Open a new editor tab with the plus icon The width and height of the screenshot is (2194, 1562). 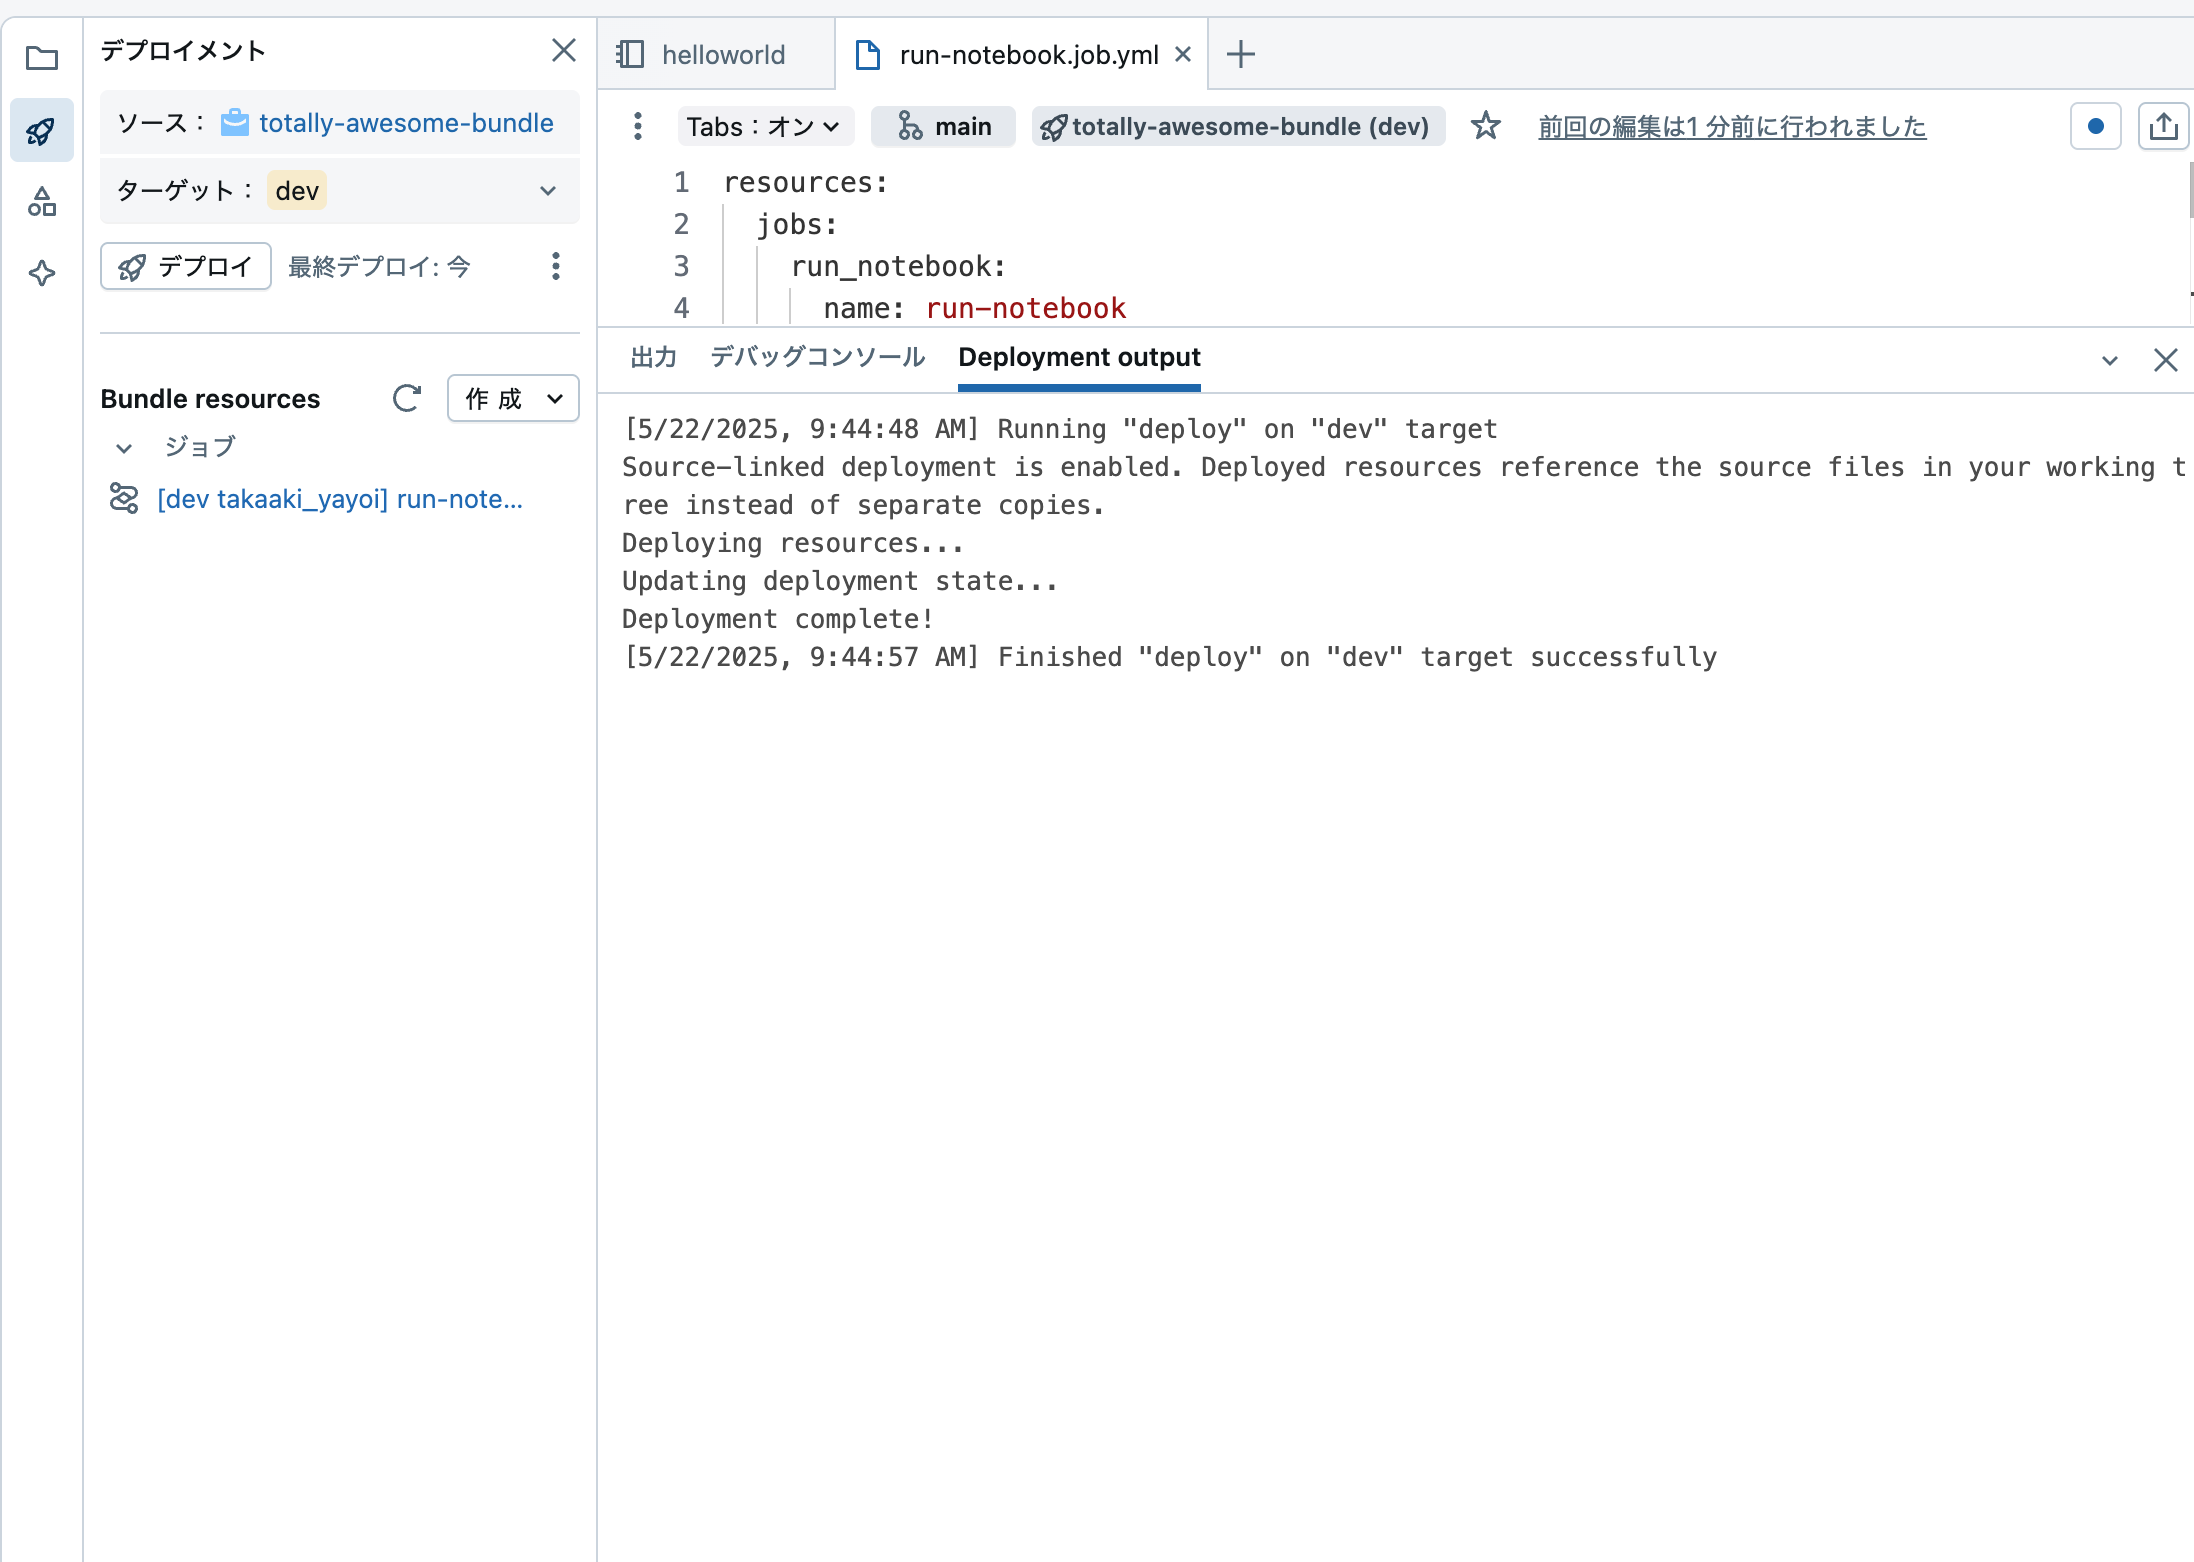(x=1240, y=54)
